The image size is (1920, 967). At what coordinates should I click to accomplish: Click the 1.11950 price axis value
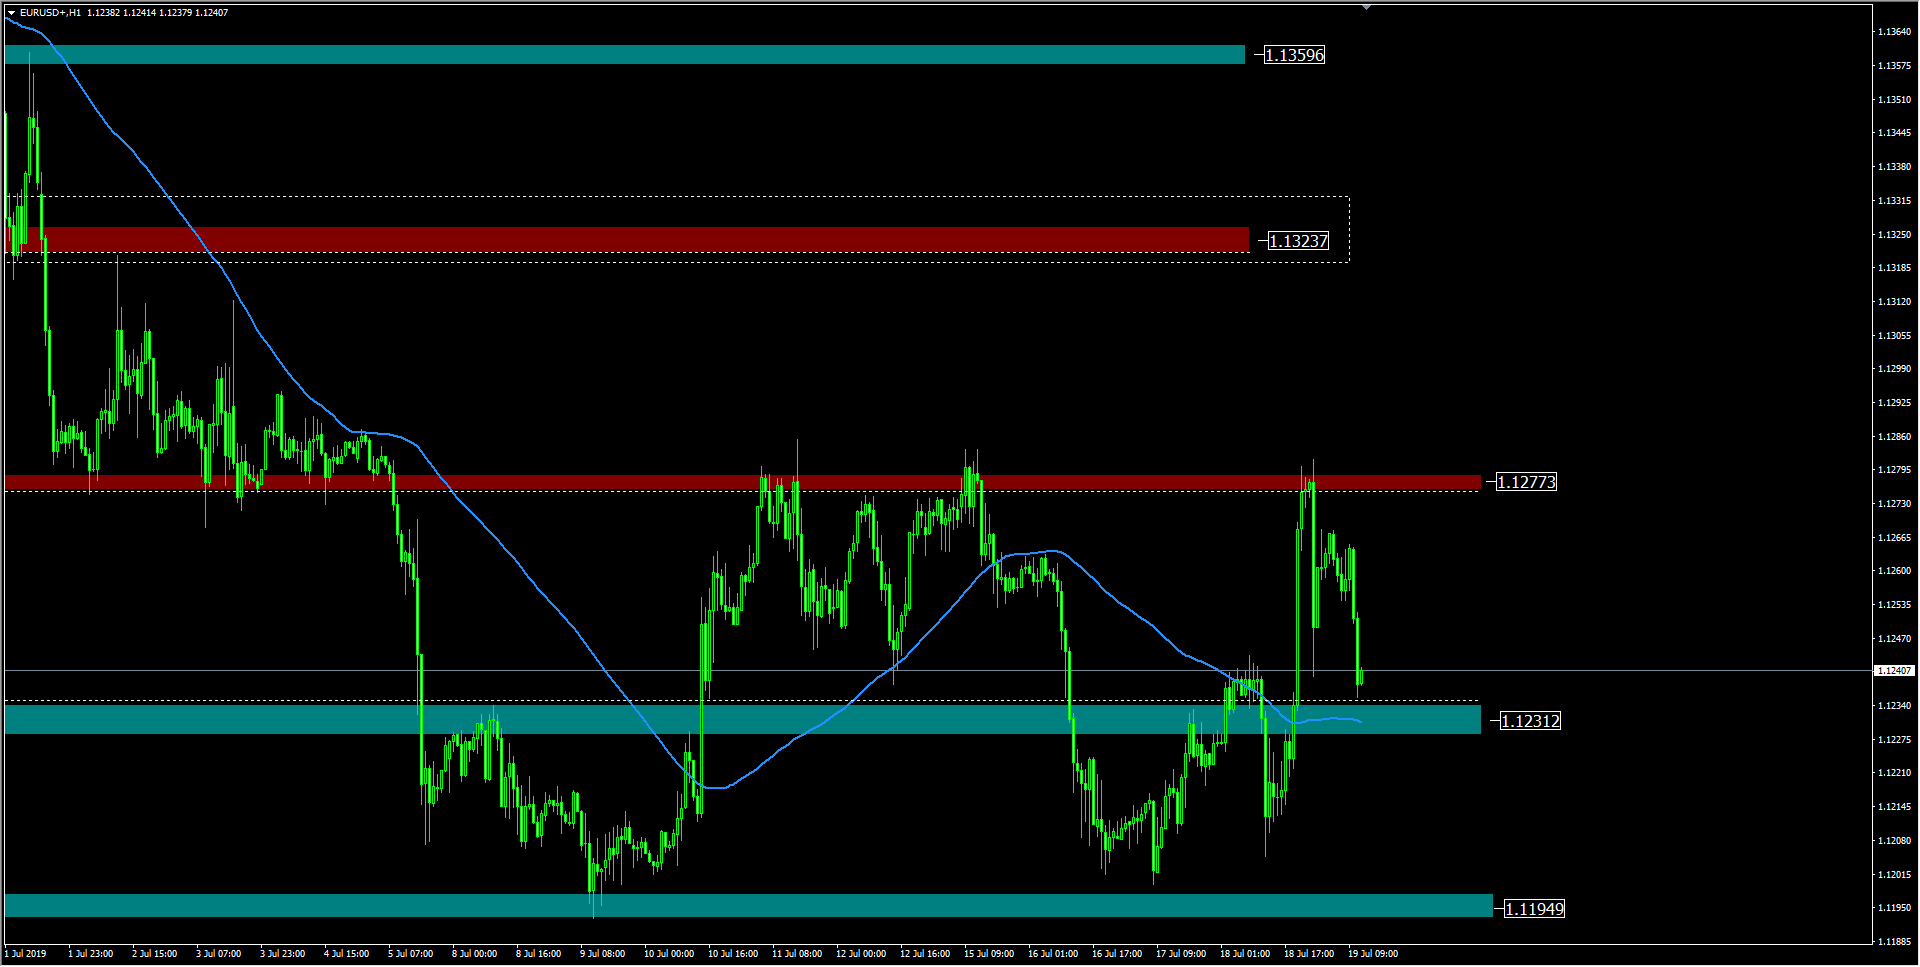pyautogui.click(x=1894, y=908)
